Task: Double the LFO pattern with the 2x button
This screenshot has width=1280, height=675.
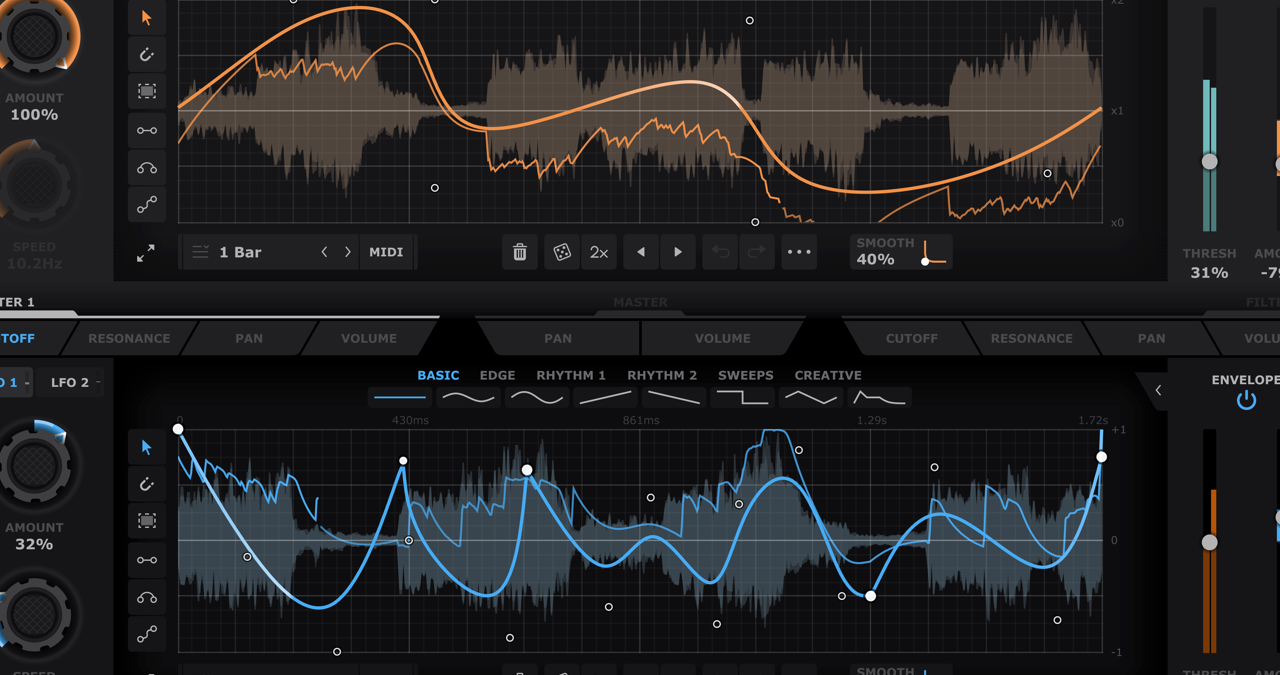Action: 599,252
